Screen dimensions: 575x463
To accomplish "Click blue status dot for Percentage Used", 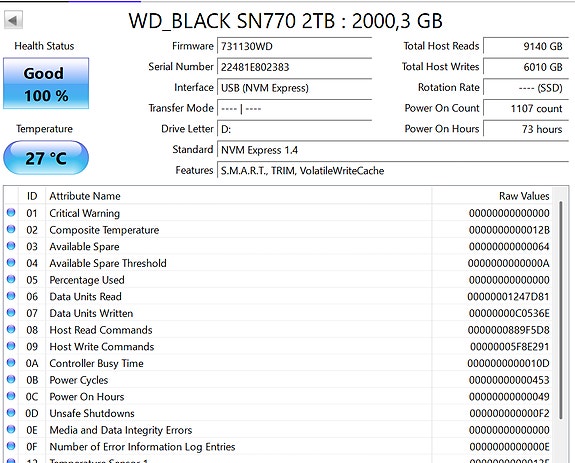I will (x=11, y=279).
